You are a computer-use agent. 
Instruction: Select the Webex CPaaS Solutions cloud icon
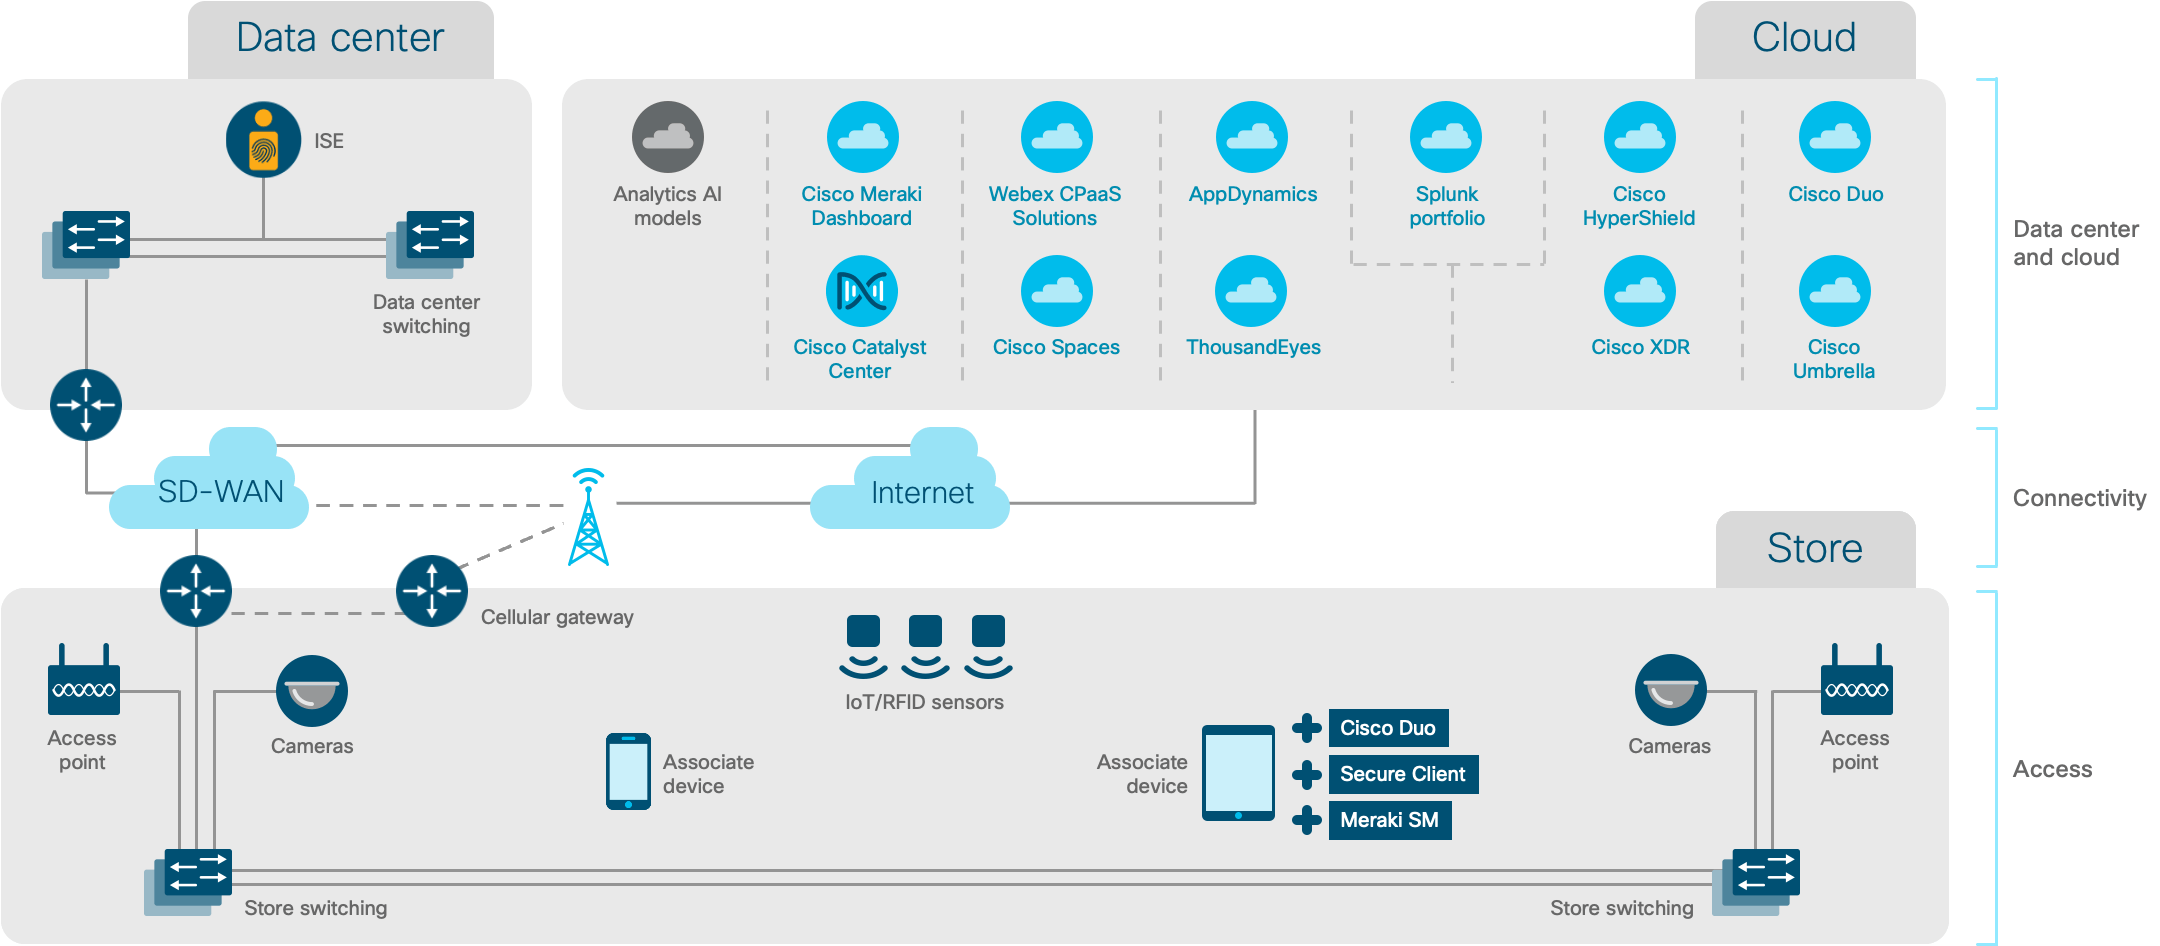coord(1056,137)
